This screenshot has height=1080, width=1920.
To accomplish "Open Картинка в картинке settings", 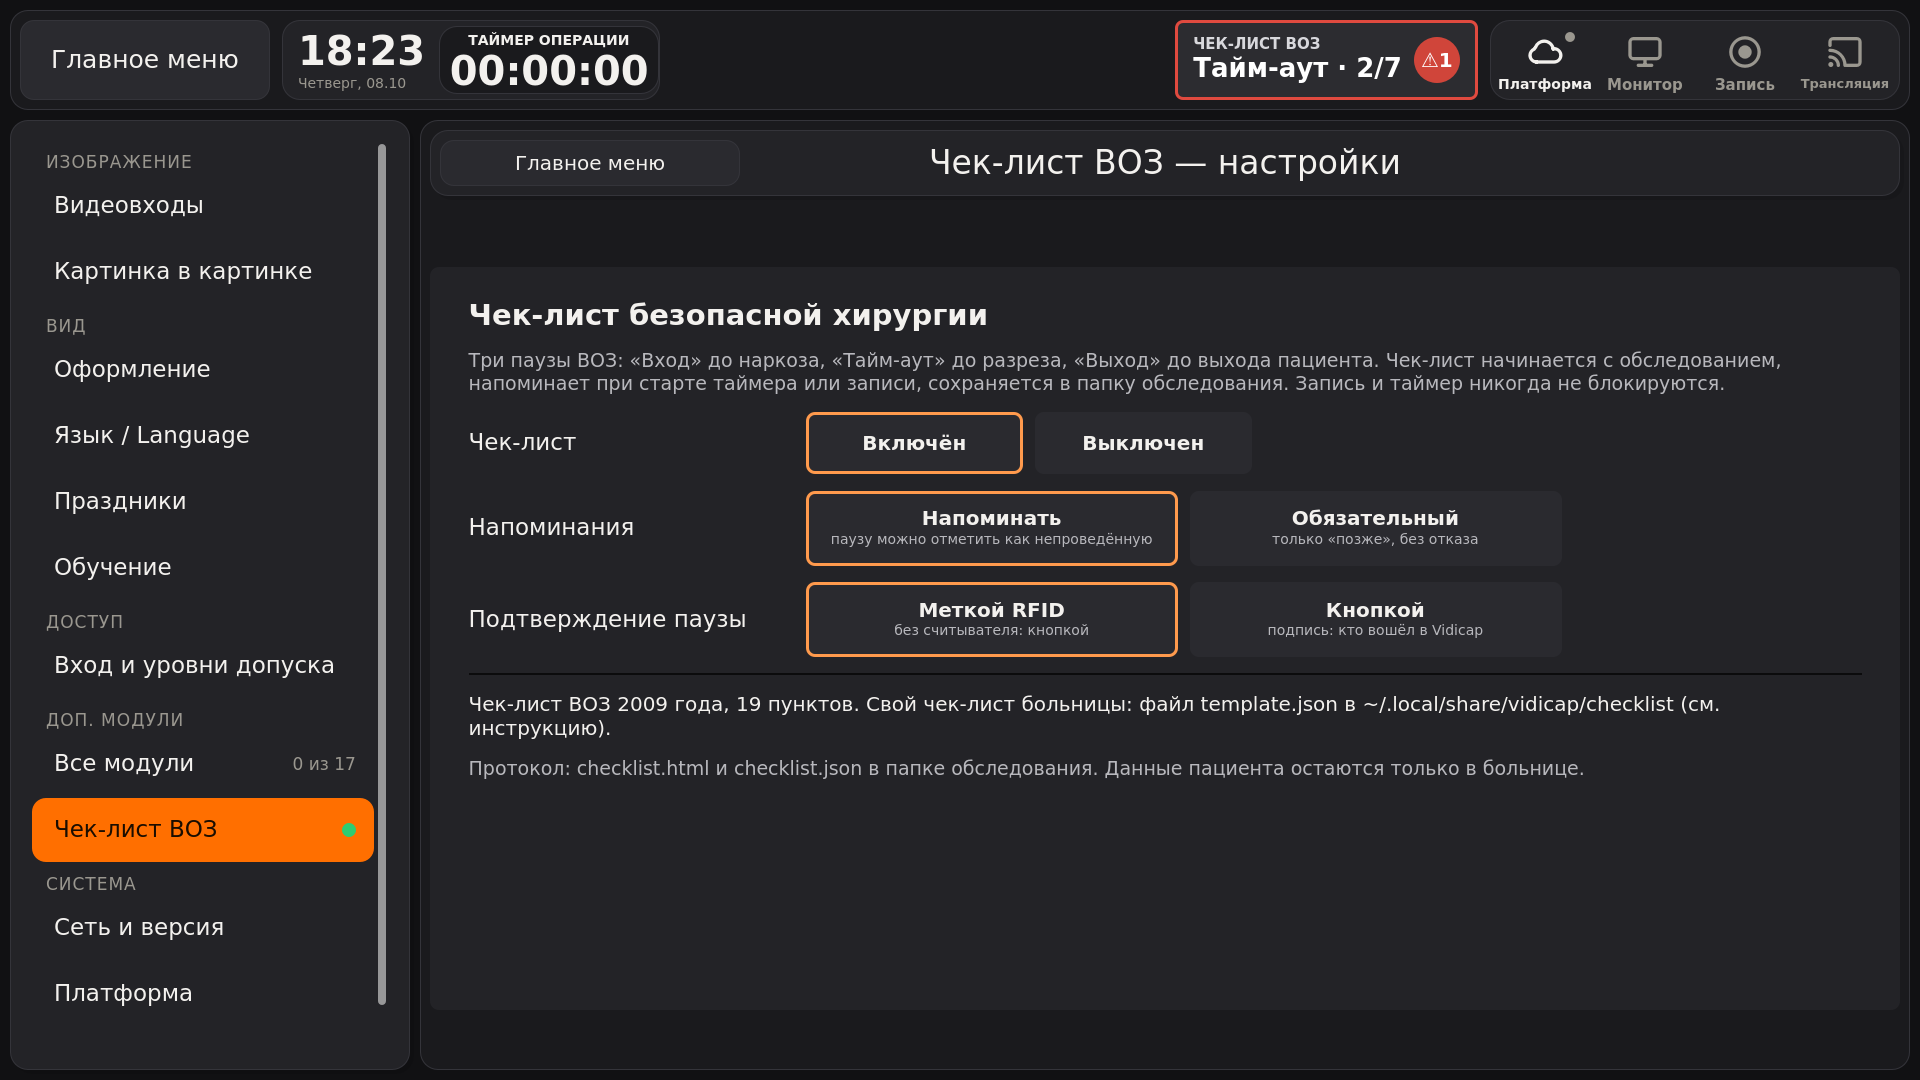I will click(203, 271).
